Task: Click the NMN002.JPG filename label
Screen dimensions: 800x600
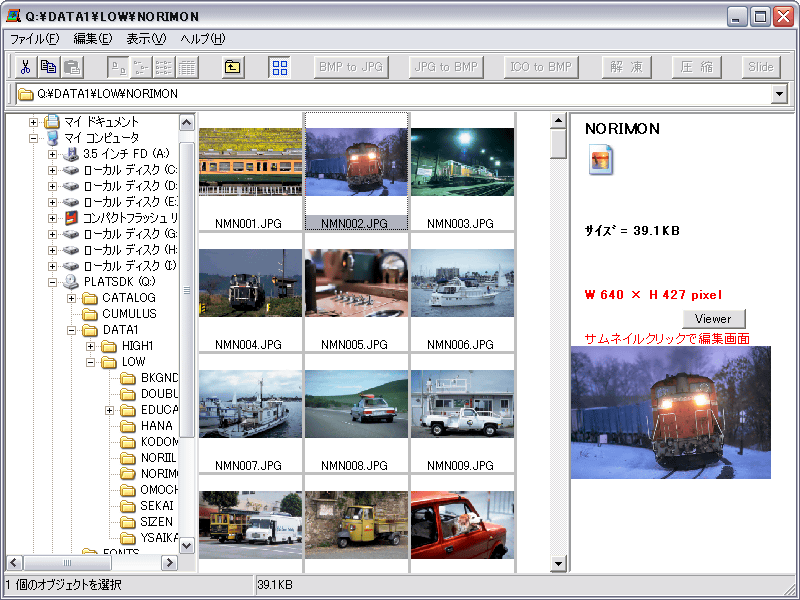Action: click(x=355, y=223)
